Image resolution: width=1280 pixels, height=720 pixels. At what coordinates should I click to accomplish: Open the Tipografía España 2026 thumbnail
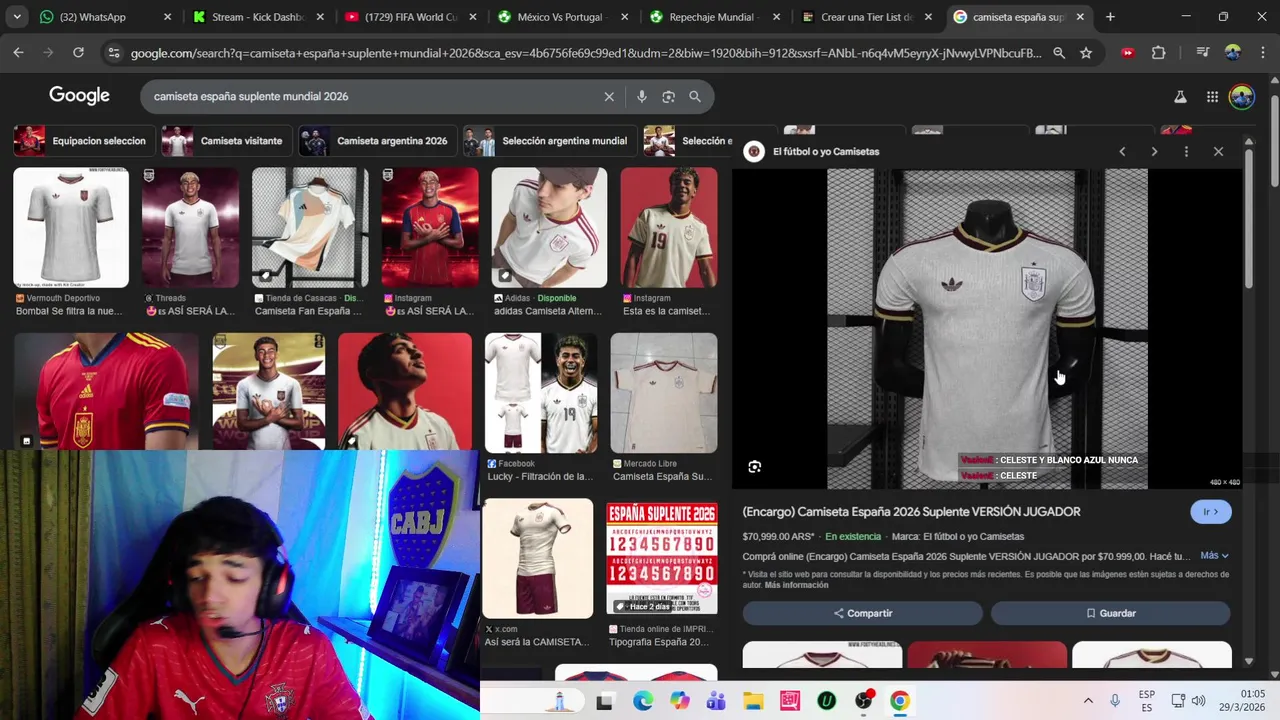[662, 558]
